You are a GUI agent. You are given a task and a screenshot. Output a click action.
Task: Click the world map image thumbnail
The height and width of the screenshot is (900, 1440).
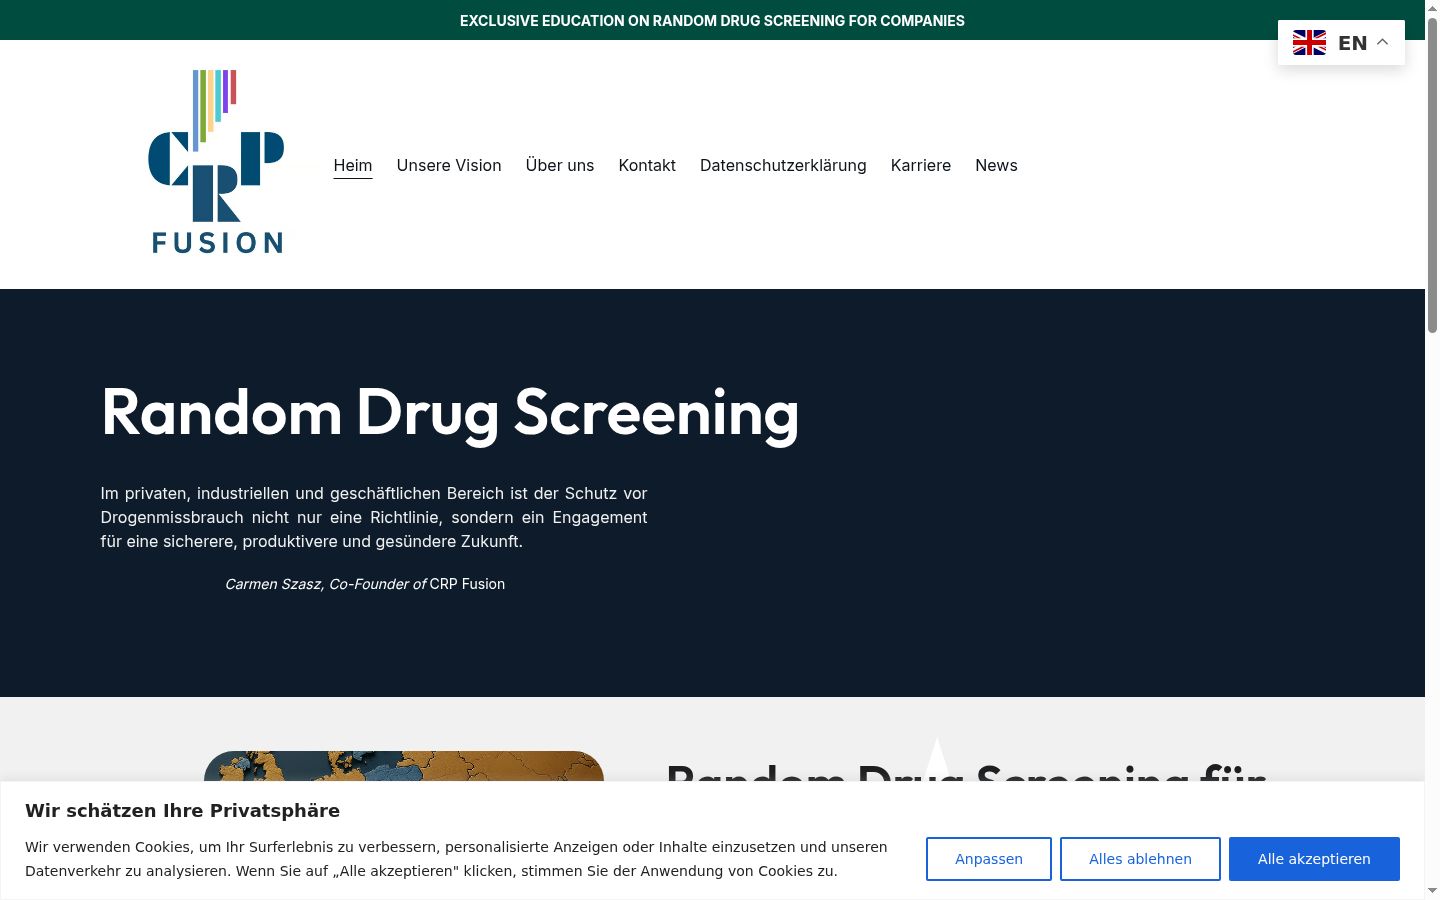pos(404,767)
